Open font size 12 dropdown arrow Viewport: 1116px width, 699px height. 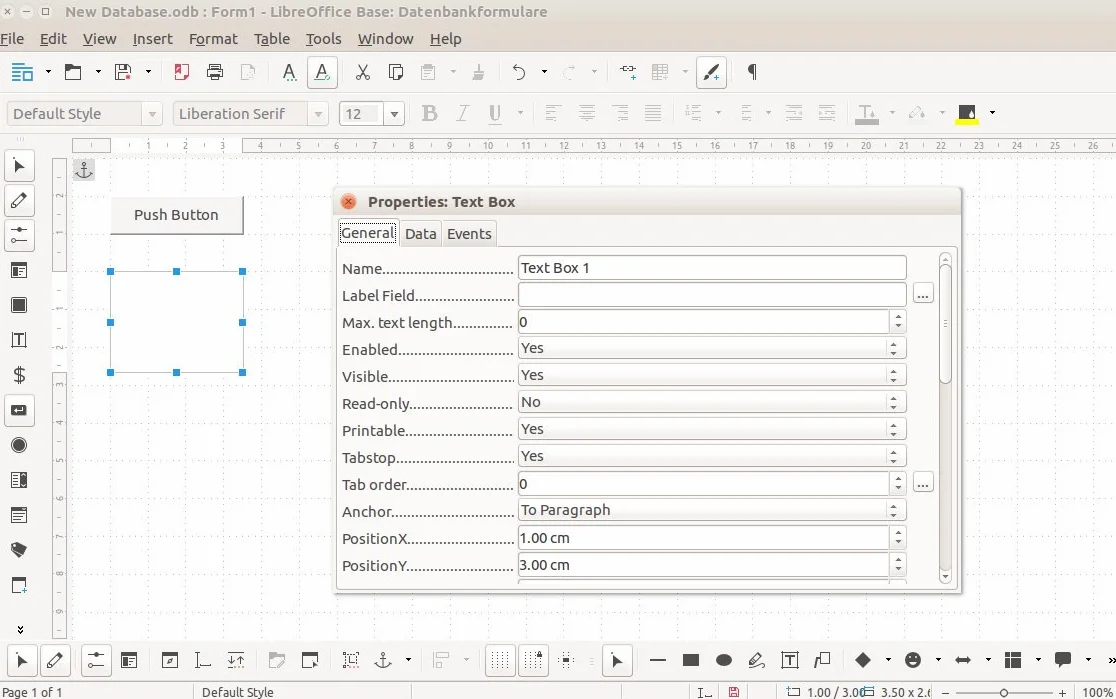(394, 114)
